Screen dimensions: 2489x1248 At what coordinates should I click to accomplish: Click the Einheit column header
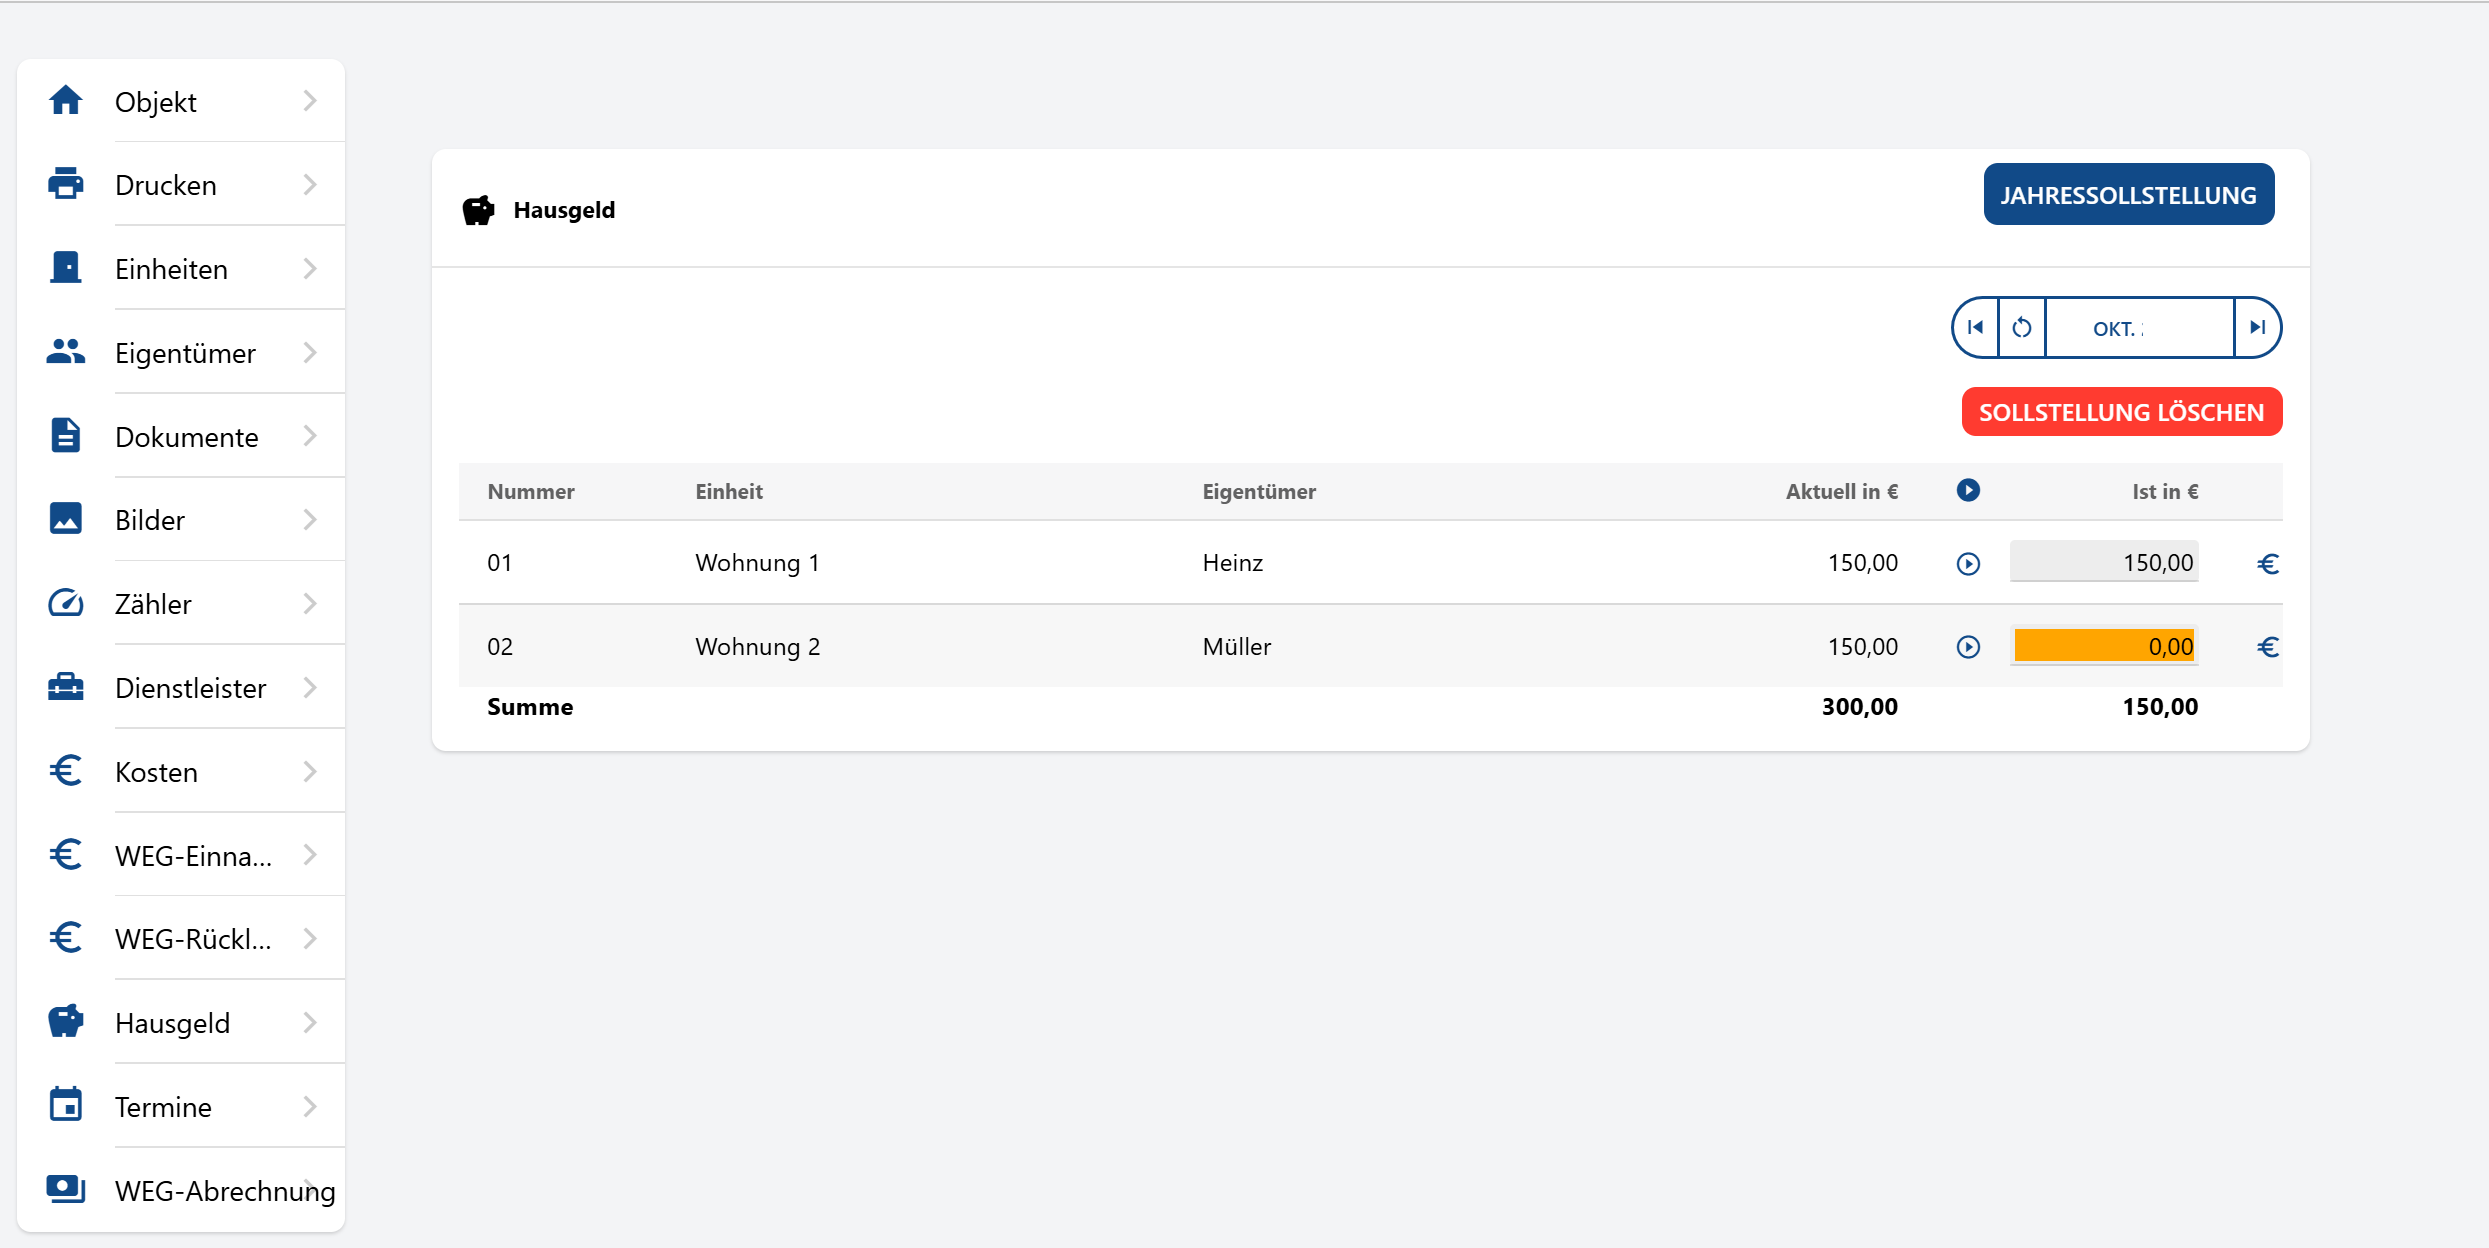pyautogui.click(x=729, y=491)
